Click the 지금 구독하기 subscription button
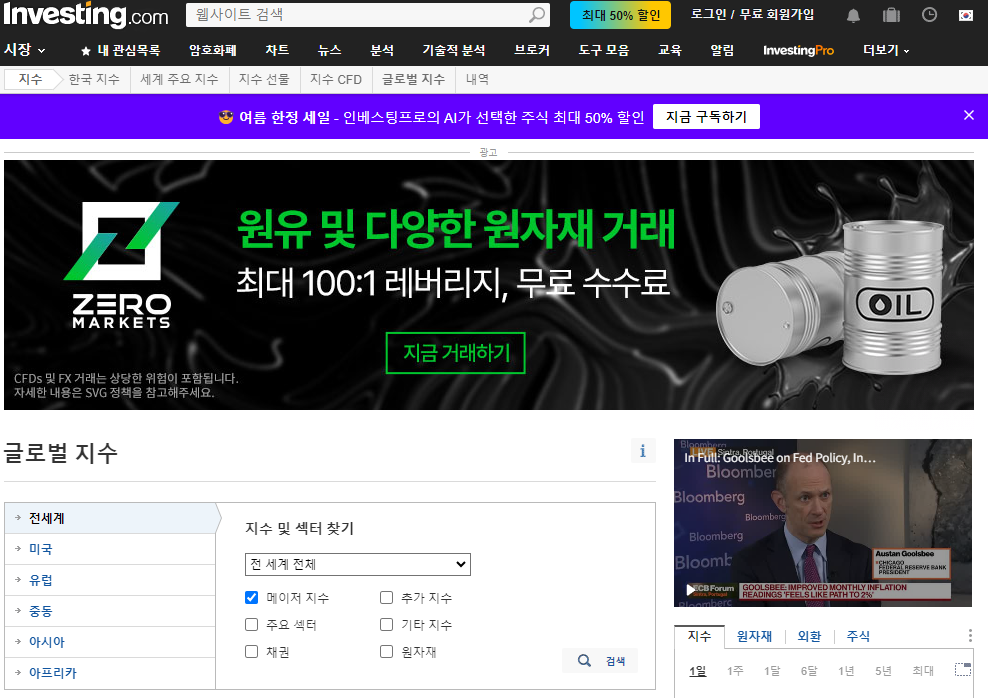Screen dimensions: 988x698 pyautogui.click(x=705, y=116)
